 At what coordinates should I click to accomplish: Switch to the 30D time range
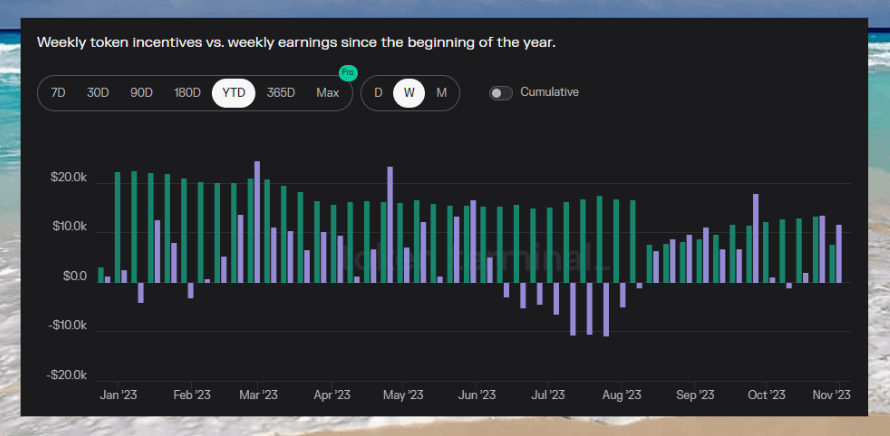coord(98,93)
